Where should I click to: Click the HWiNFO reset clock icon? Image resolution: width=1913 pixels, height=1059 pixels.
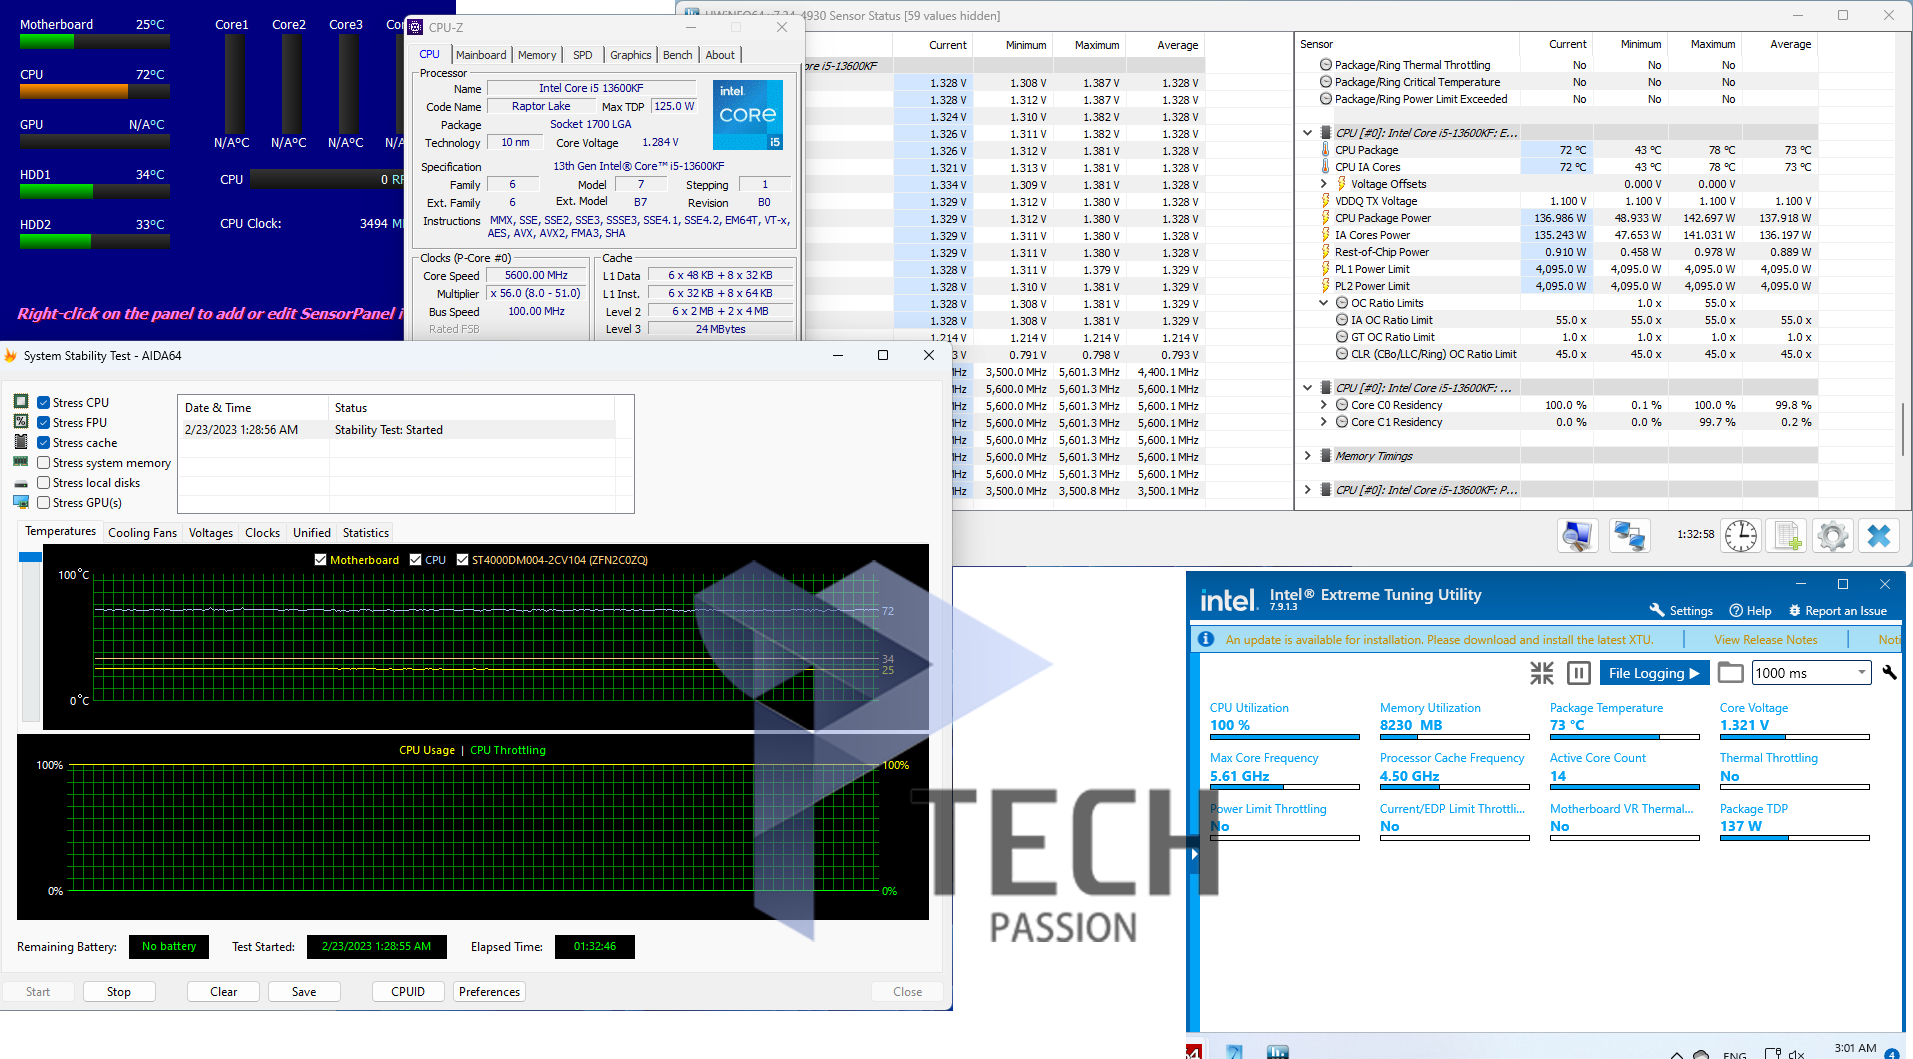click(x=1740, y=536)
